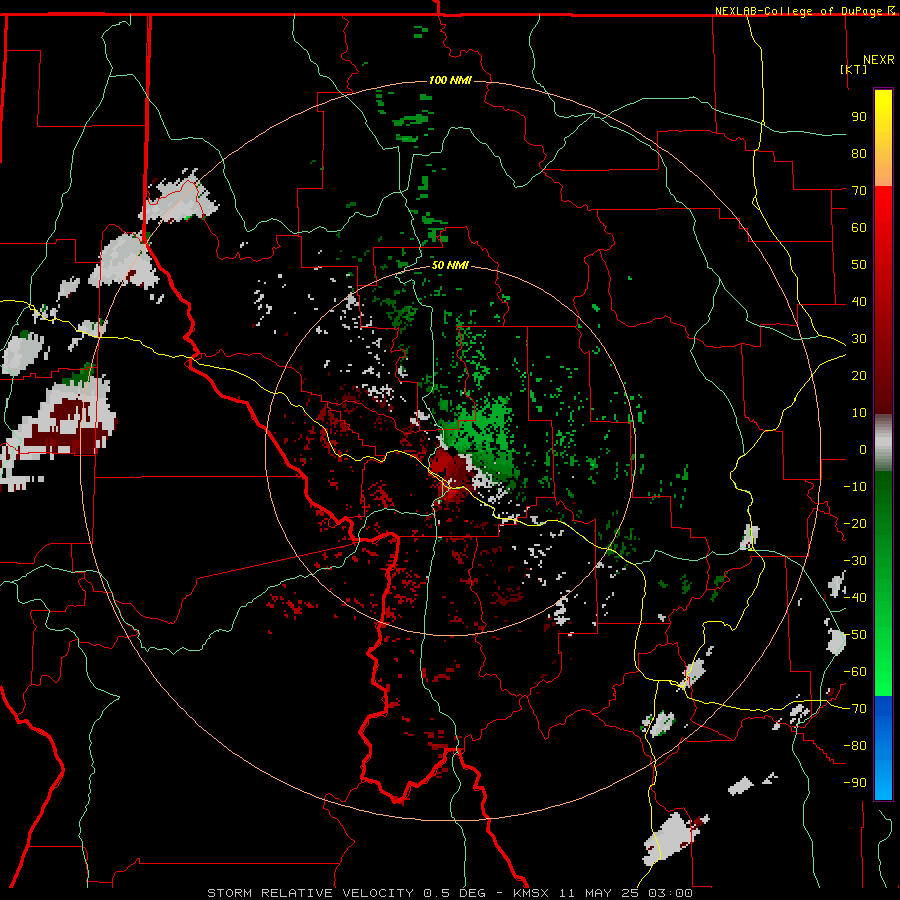Click the 90 knot label on the velocity scale
The width and height of the screenshot is (900, 900).
point(859,117)
